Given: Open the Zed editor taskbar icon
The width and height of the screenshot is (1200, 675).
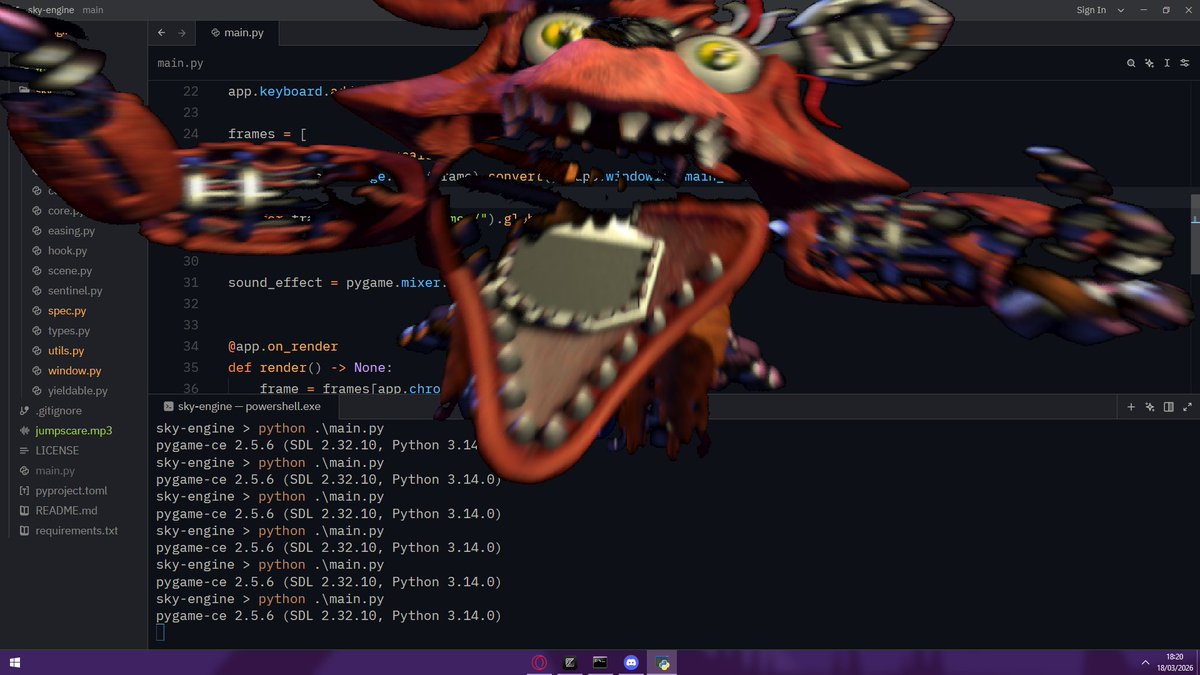Looking at the screenshot, I should pyautogui.click(x=570, y=662).
